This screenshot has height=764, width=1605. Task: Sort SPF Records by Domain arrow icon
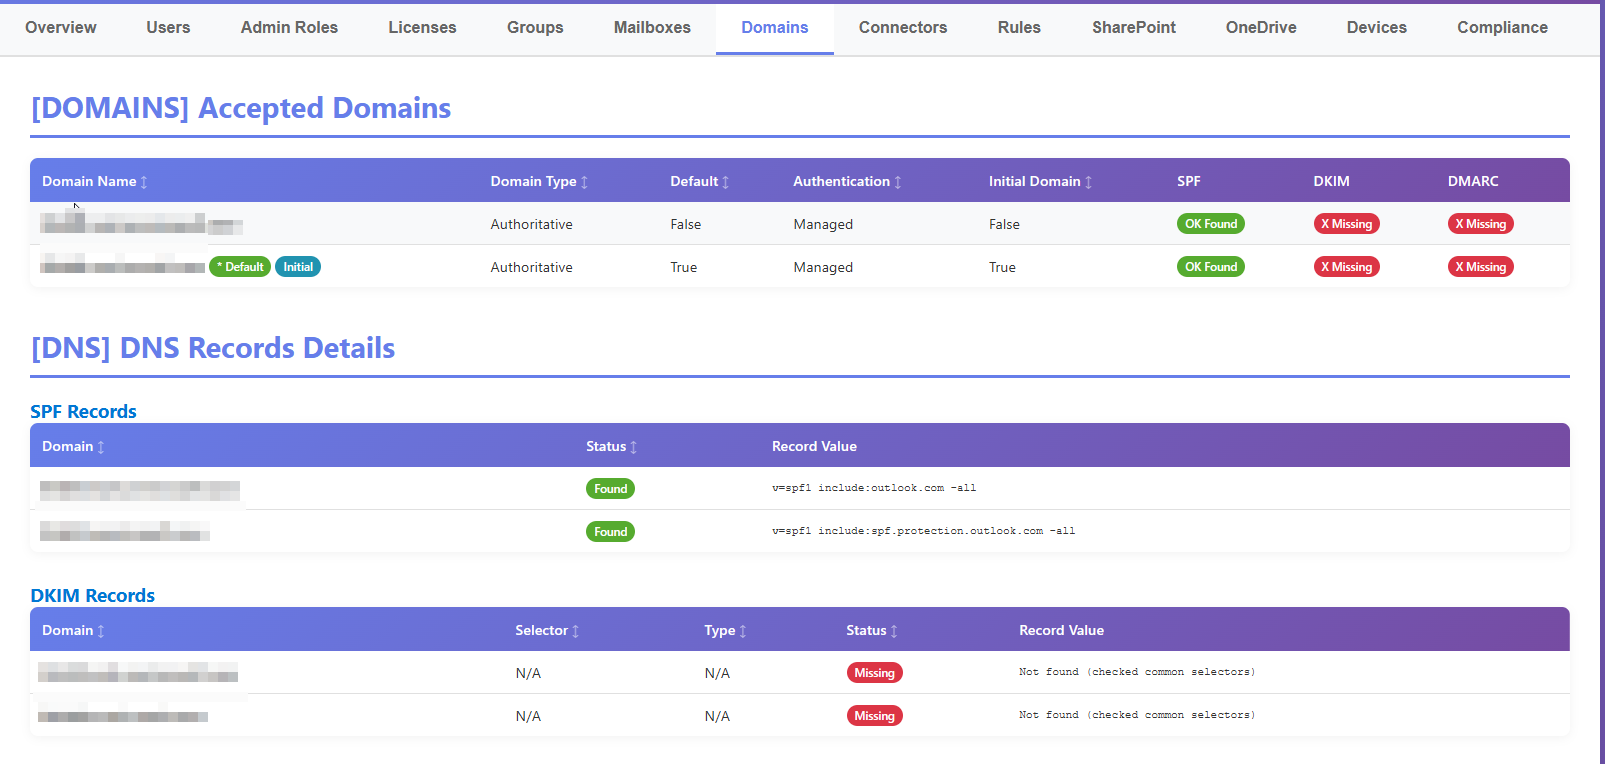click(101, 447)
